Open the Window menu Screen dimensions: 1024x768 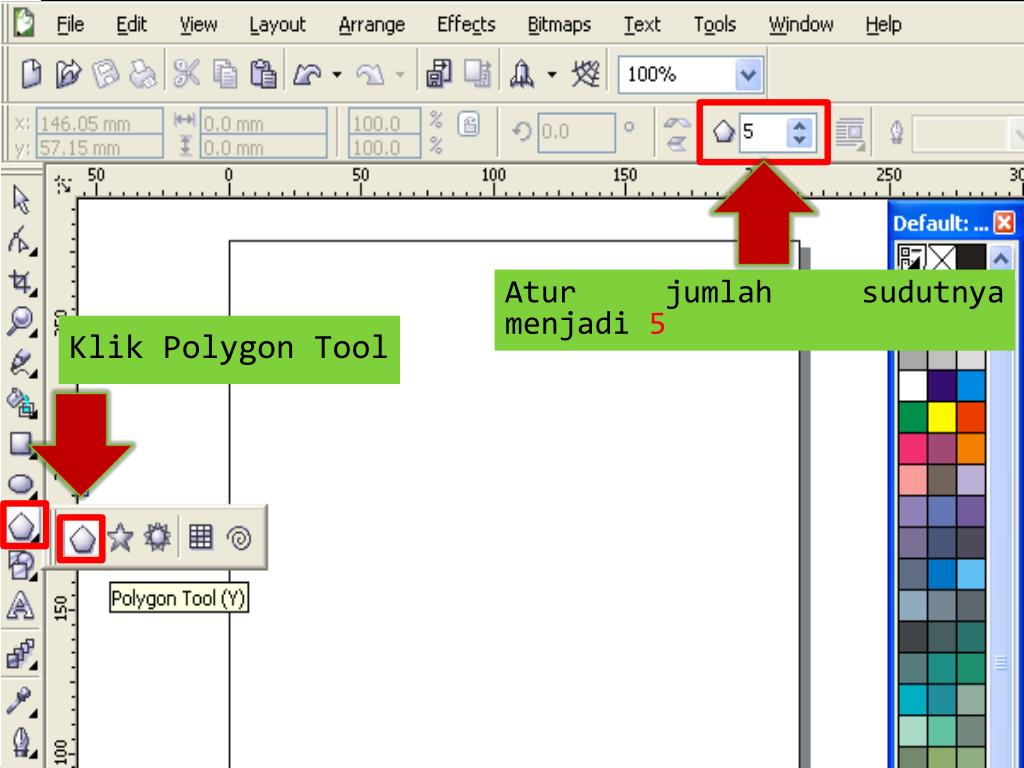pos(801,25)
